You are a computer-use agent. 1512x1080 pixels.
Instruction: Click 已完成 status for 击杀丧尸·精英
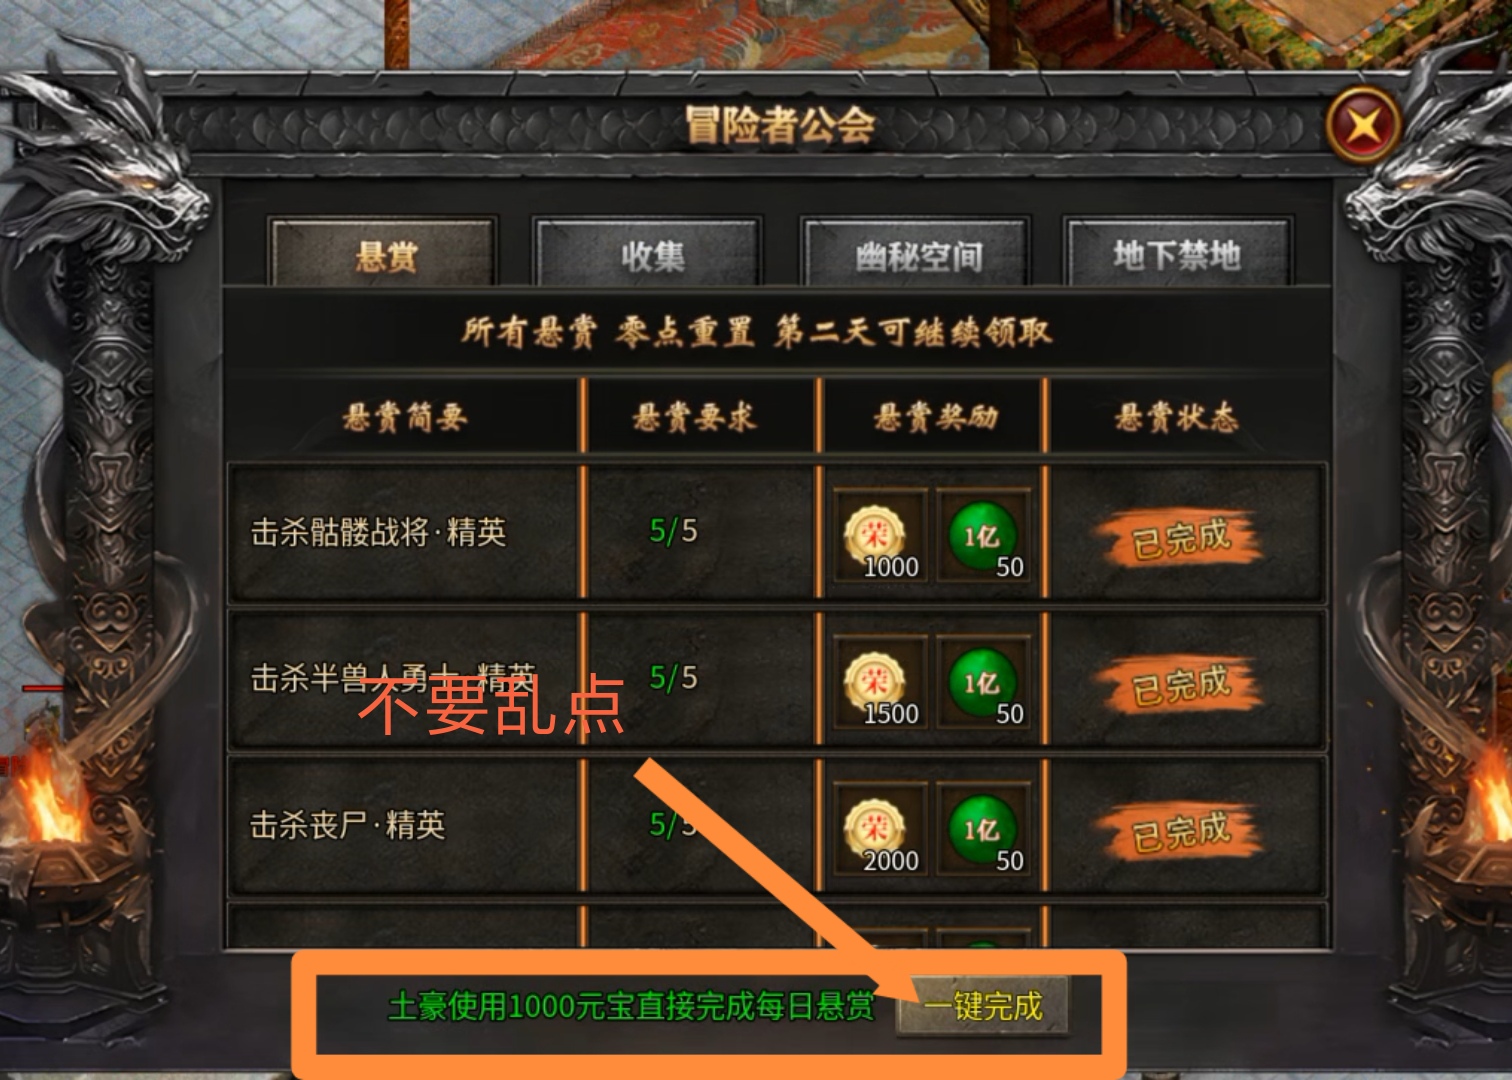1180,832
